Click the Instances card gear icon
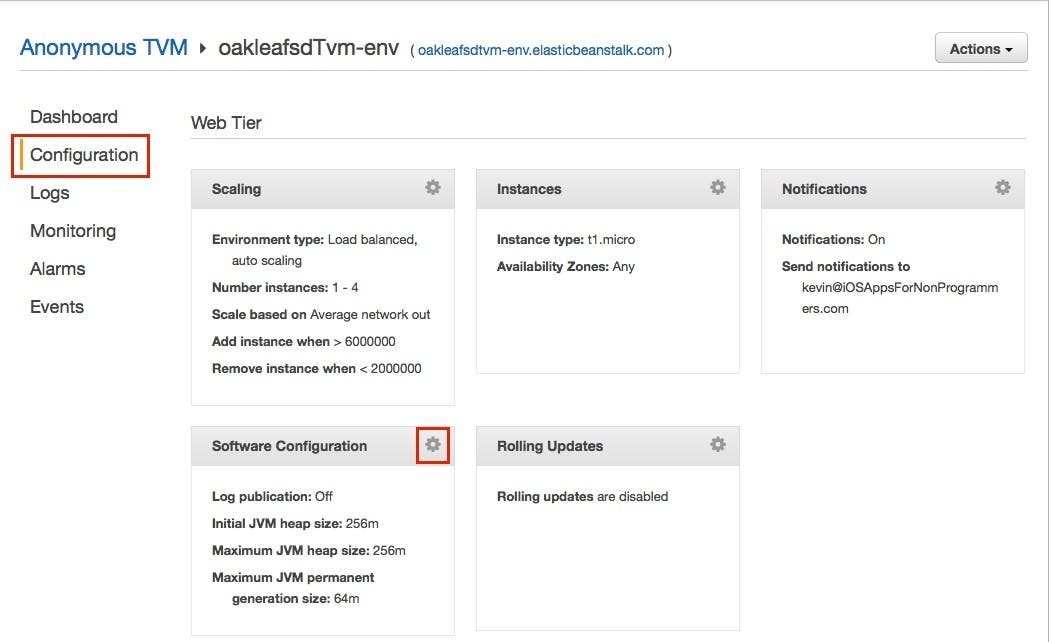This screenshot has width=1049, height=642. coord(717,187)
